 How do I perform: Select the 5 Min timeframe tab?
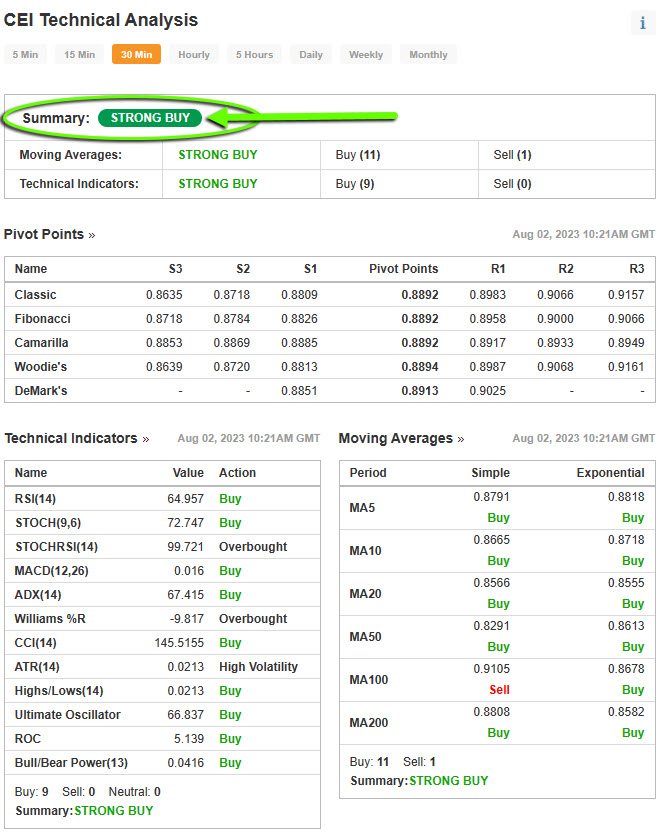tap(25, 55)
